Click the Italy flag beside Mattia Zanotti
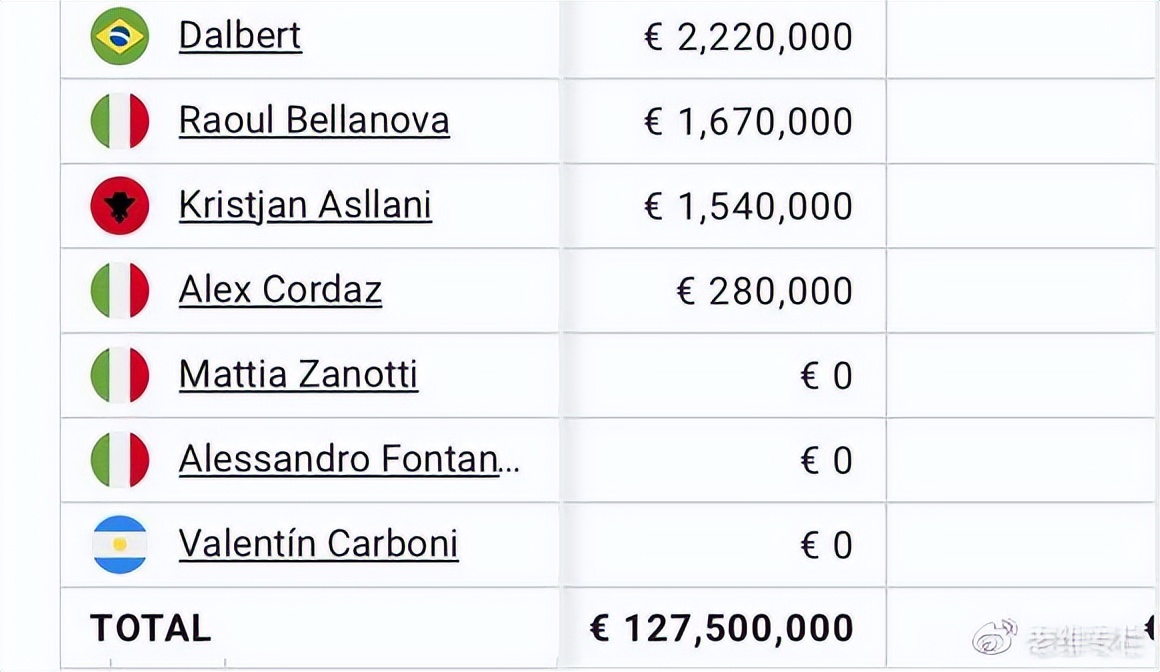The height and width of the screenshot is (672, 1160). (120, 376)
